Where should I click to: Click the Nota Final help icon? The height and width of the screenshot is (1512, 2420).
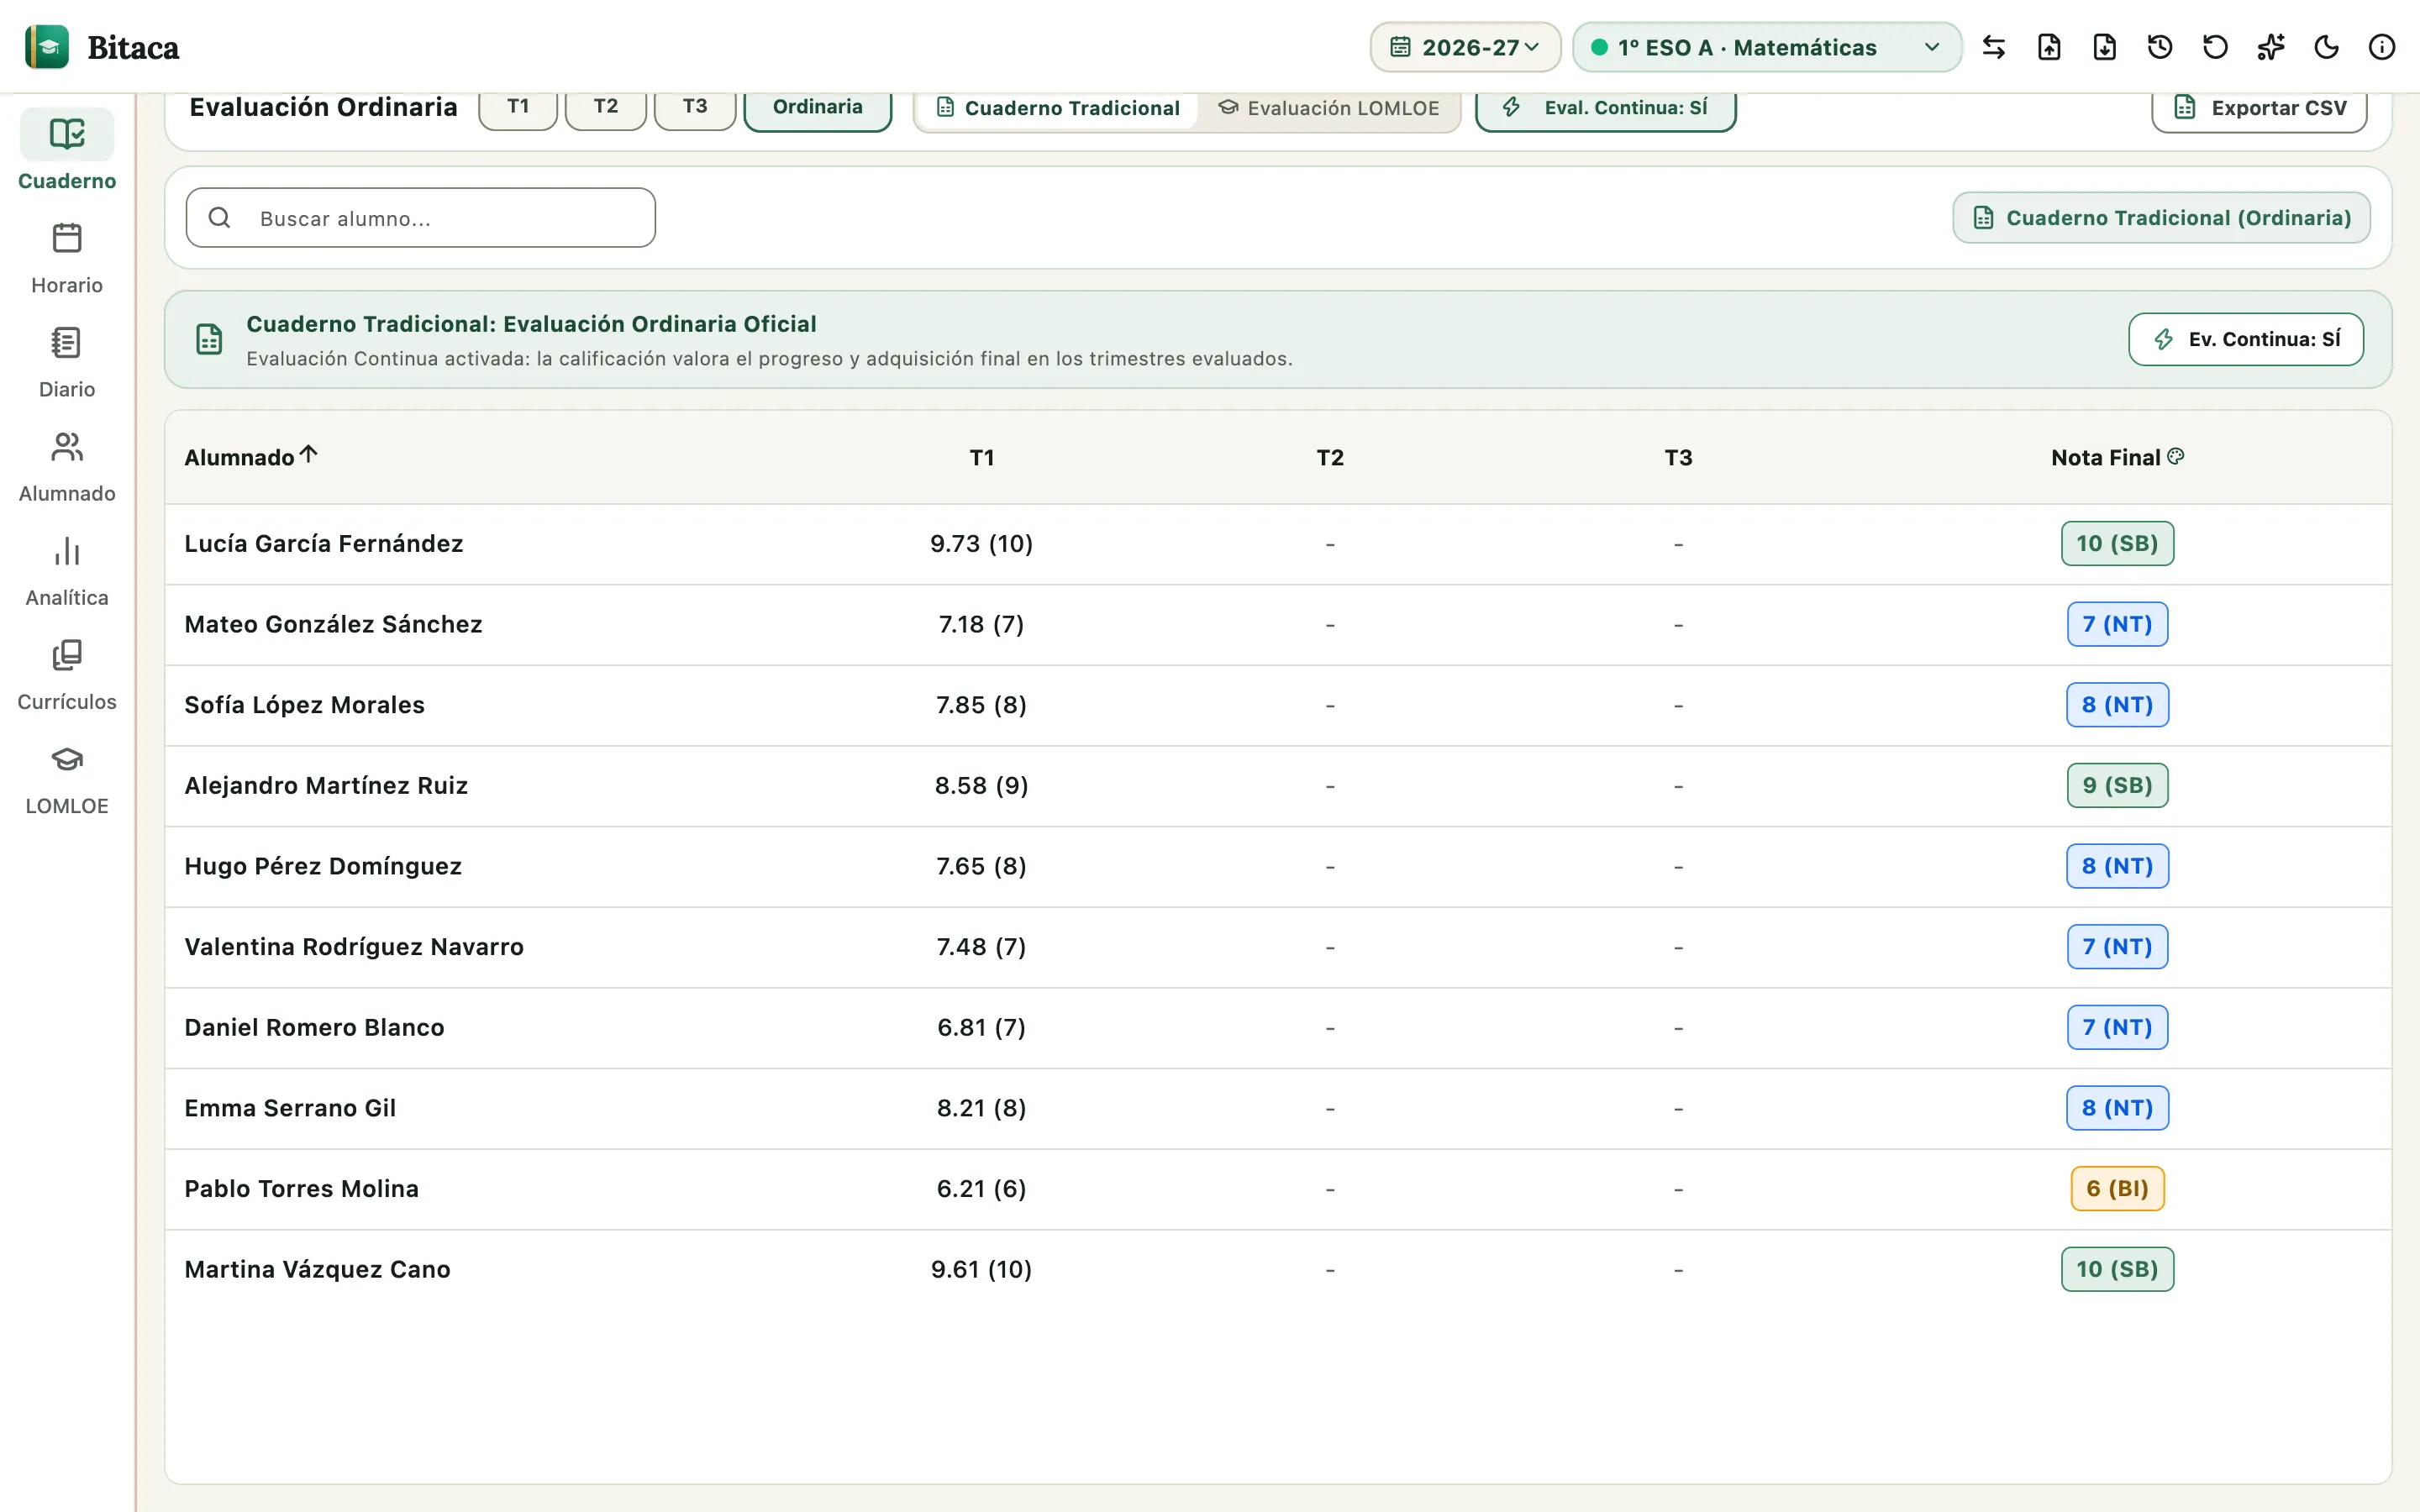click(x=2176, y=456)
